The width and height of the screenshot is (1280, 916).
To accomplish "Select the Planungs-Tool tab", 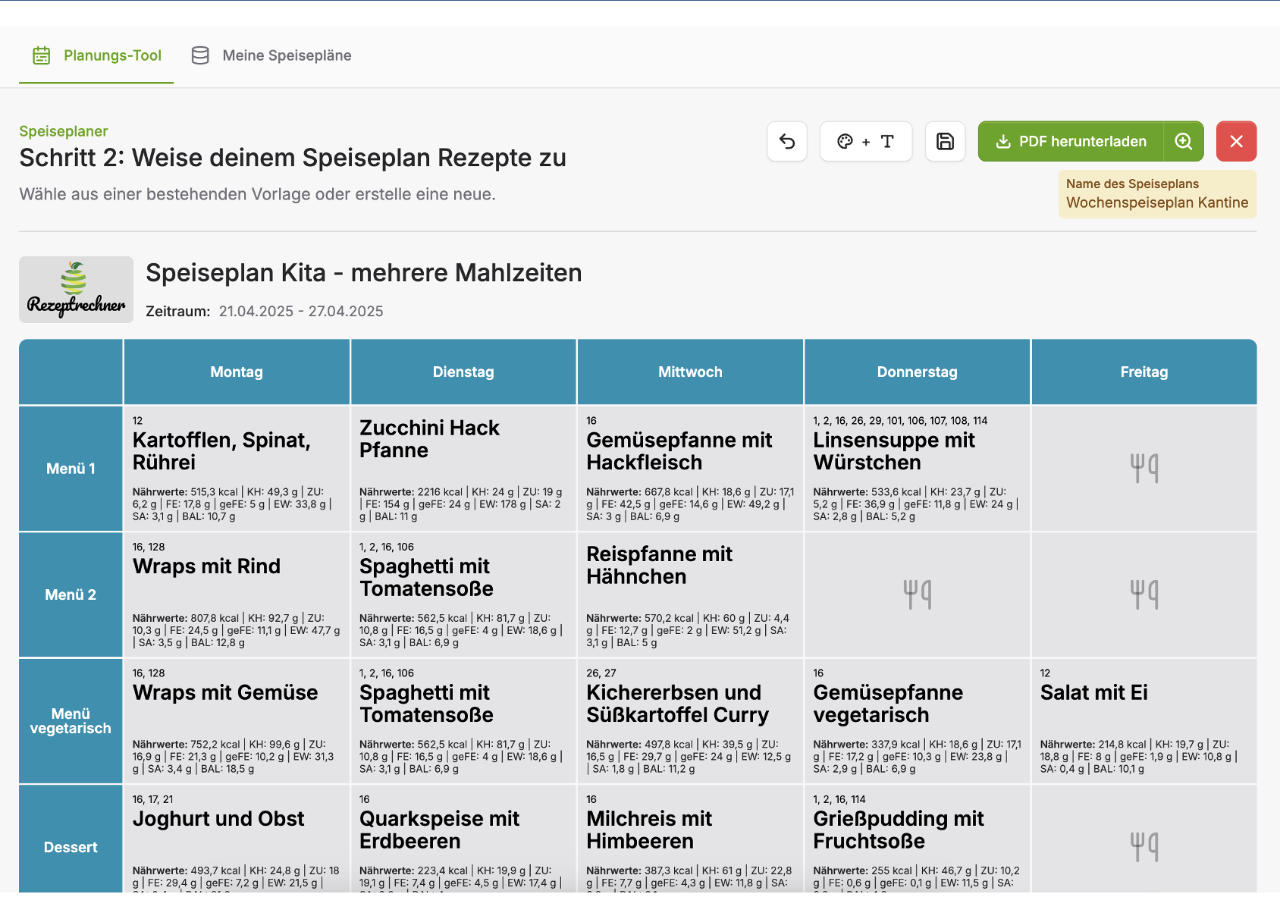I will (97, 56).
